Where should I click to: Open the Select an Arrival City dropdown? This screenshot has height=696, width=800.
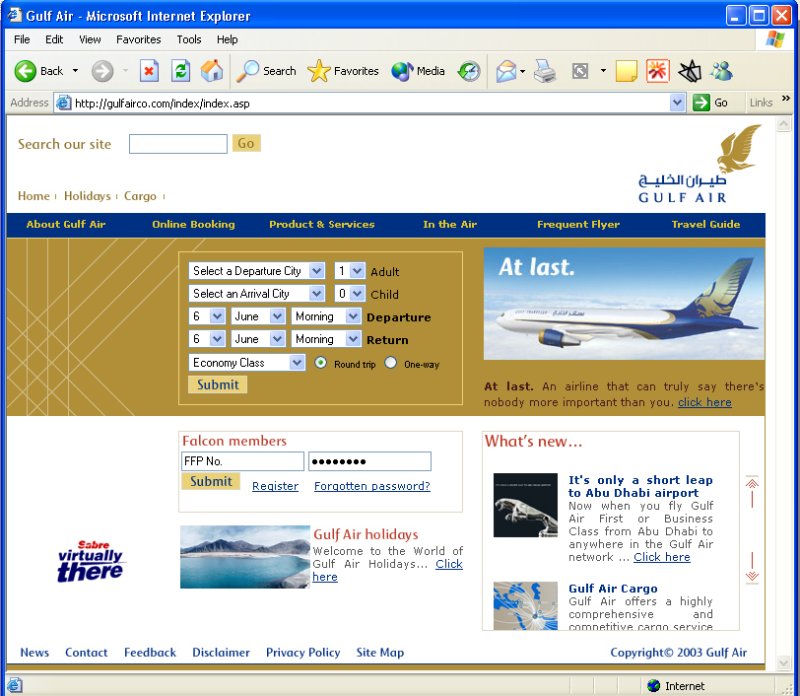tap(257, 293)
